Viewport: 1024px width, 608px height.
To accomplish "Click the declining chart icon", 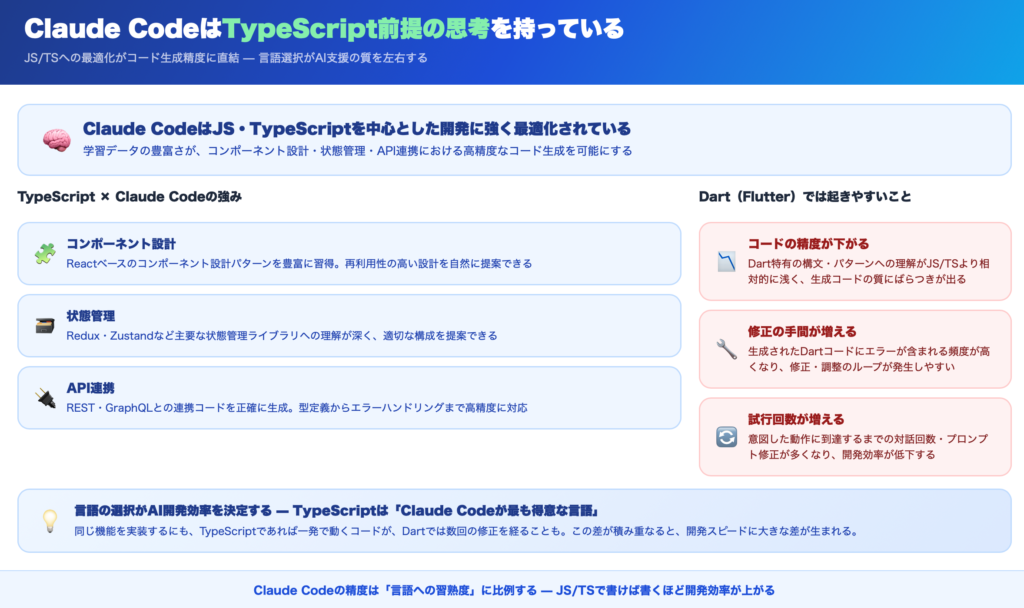I will point(726,261).
